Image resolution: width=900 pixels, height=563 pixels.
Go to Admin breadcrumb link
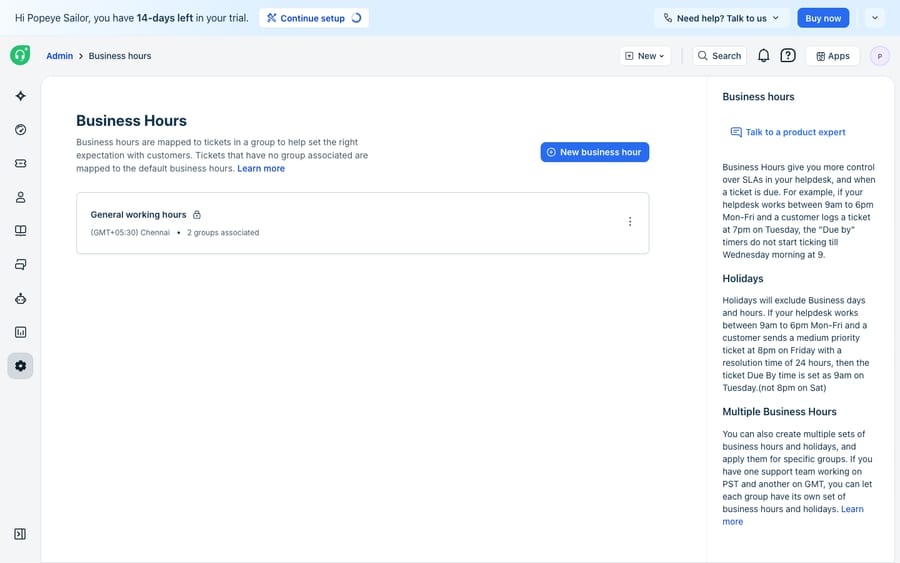pos(60,56)
